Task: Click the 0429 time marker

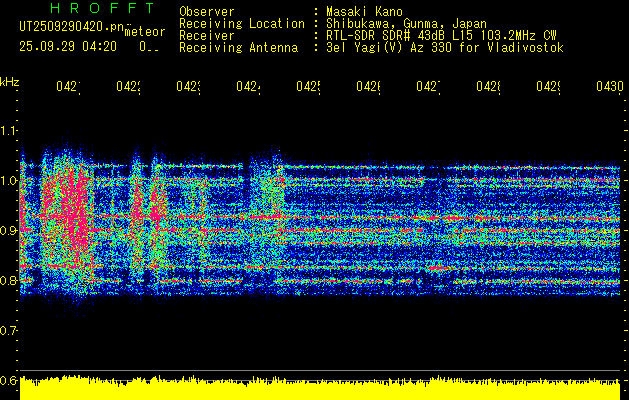Action: [549, 87]
